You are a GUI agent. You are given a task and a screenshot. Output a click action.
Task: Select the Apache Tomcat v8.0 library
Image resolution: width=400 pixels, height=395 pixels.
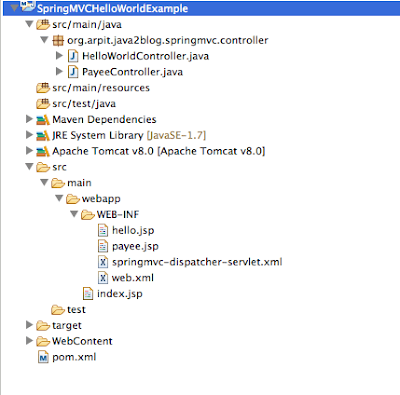[158, 151]
